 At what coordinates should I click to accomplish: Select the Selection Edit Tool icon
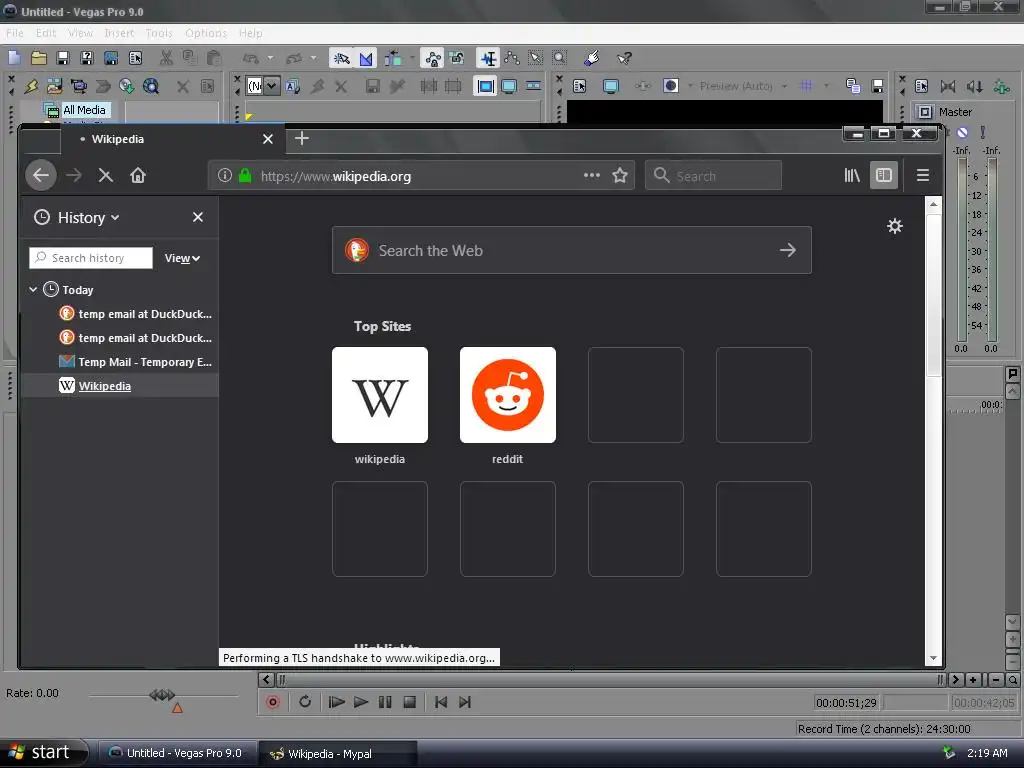coord(536,58)
